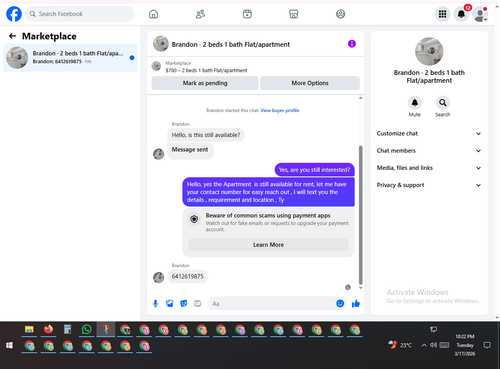
Task: Expand Media, files and links section
Action: tap(429, 168)
